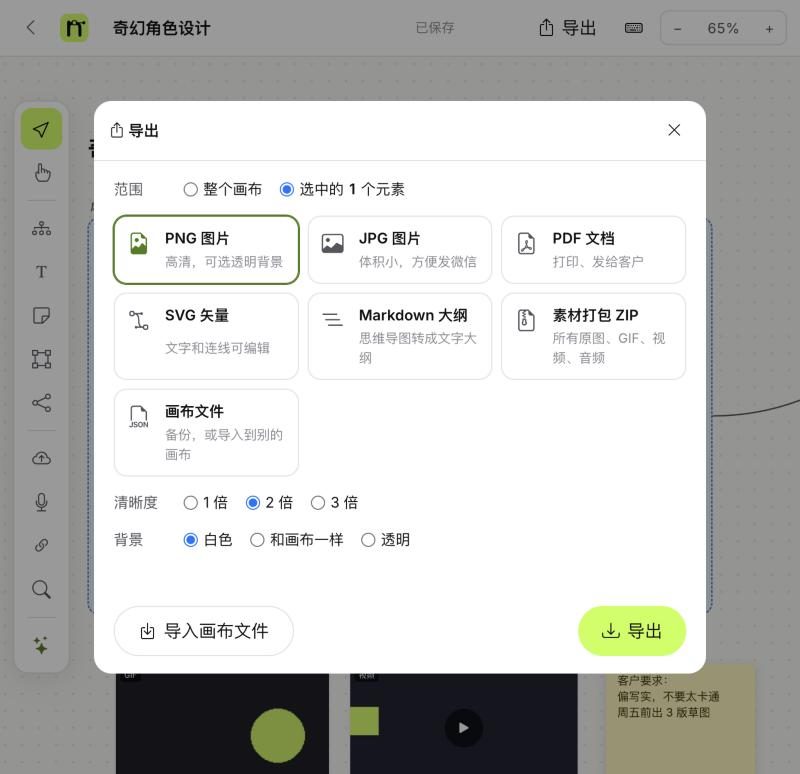Screen dimensions: 800x774
Task: Choose Markdown 大纲 export format
Action: [400, 336]
